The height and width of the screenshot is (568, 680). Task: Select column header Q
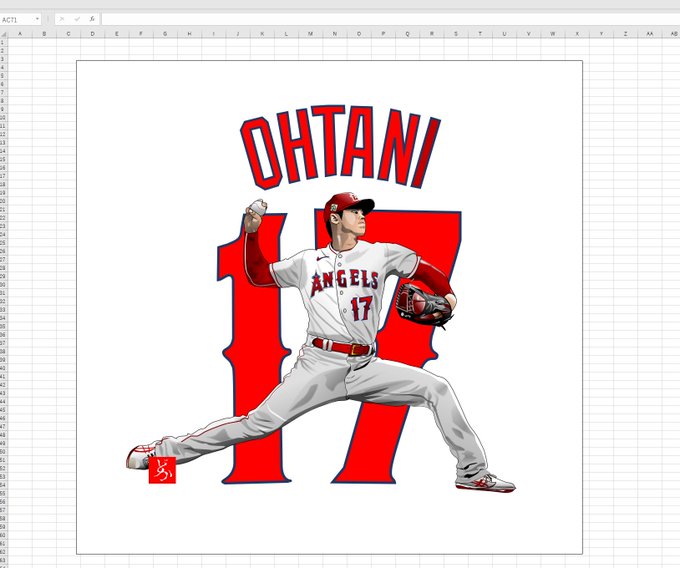click(x=407, y=34)
